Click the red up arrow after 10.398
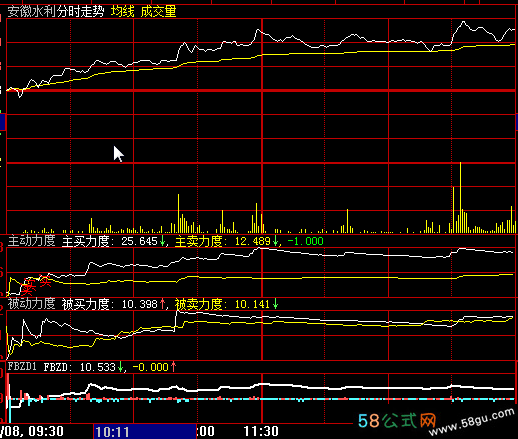The width and height of the screenshot is (518, 439). point(162,304)
